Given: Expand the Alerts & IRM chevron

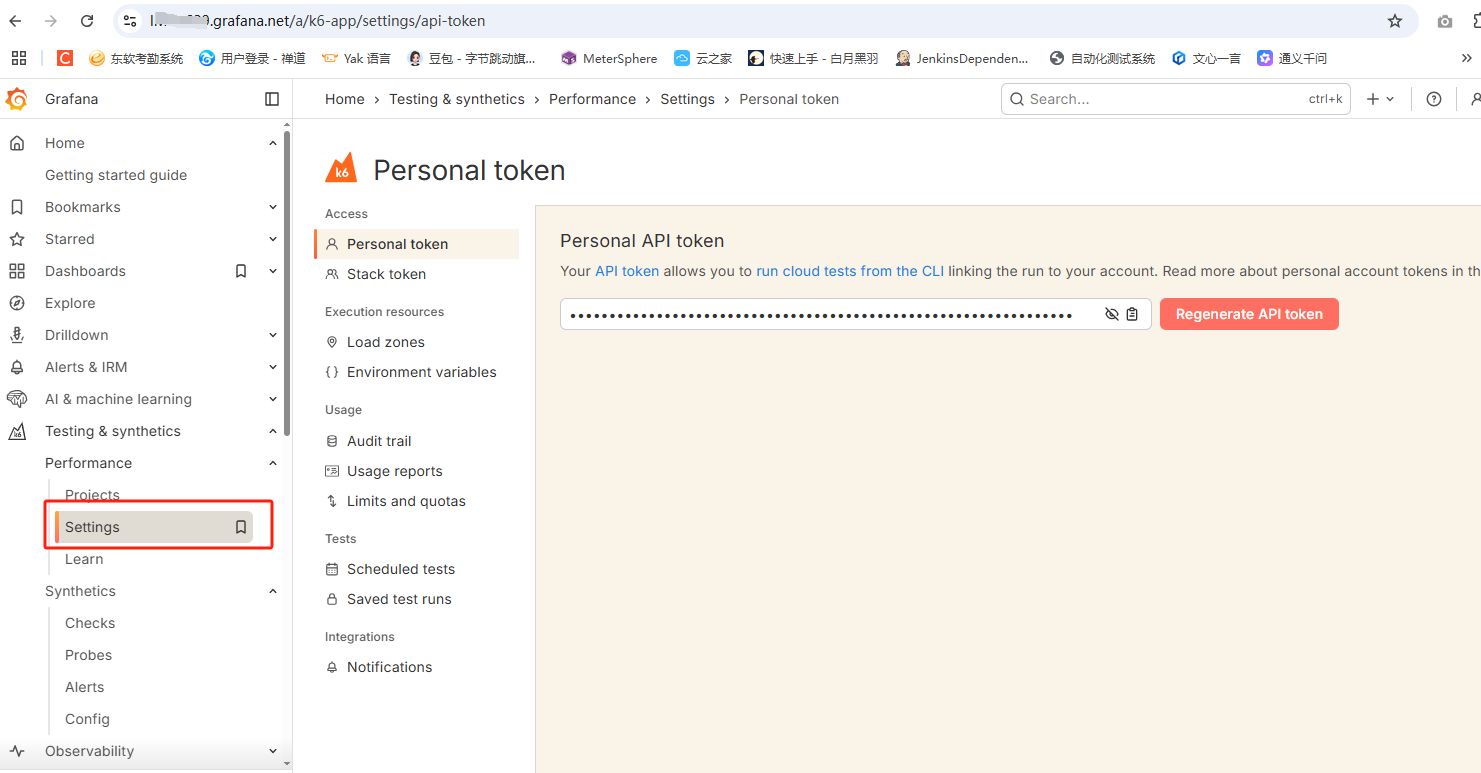Looking at the screenshot, I should pos(273,367).
